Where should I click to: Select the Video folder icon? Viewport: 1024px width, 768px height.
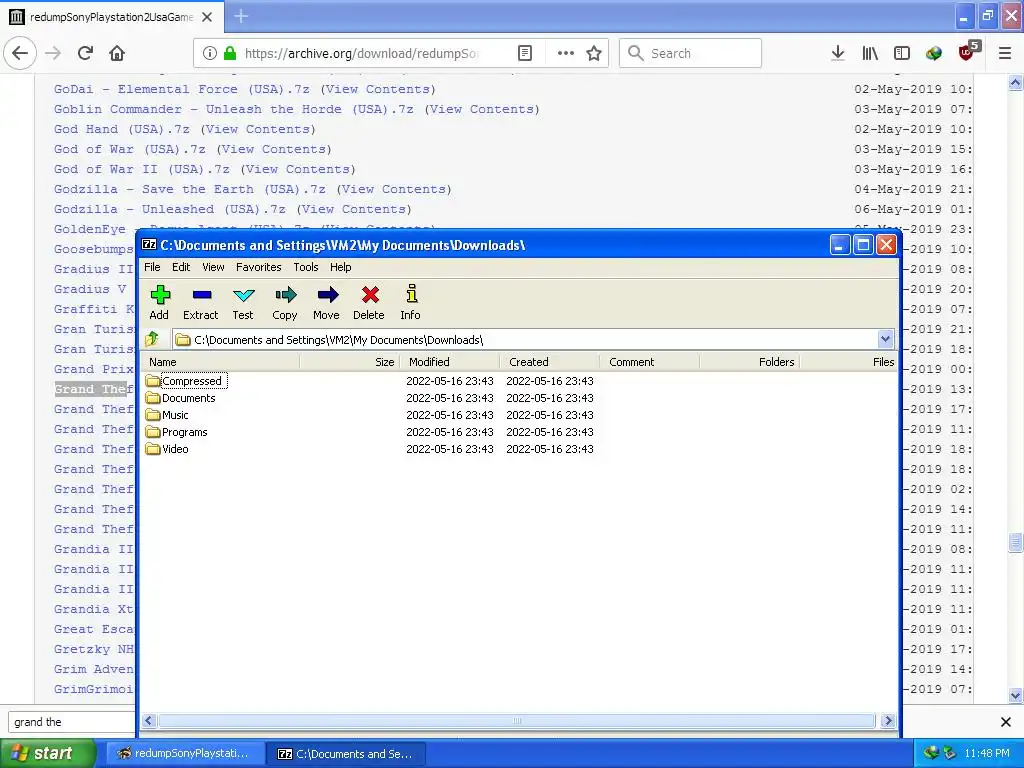[153, 449]
